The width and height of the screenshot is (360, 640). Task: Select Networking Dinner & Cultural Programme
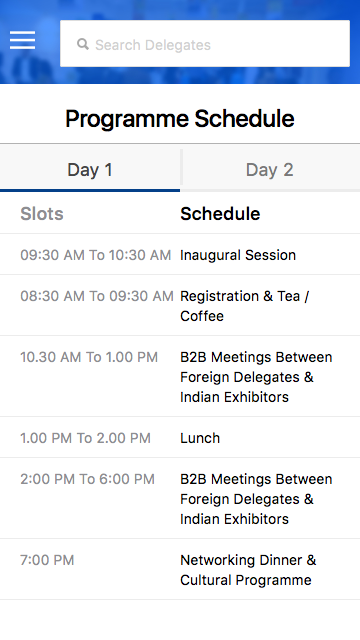[x=248, y=570]
